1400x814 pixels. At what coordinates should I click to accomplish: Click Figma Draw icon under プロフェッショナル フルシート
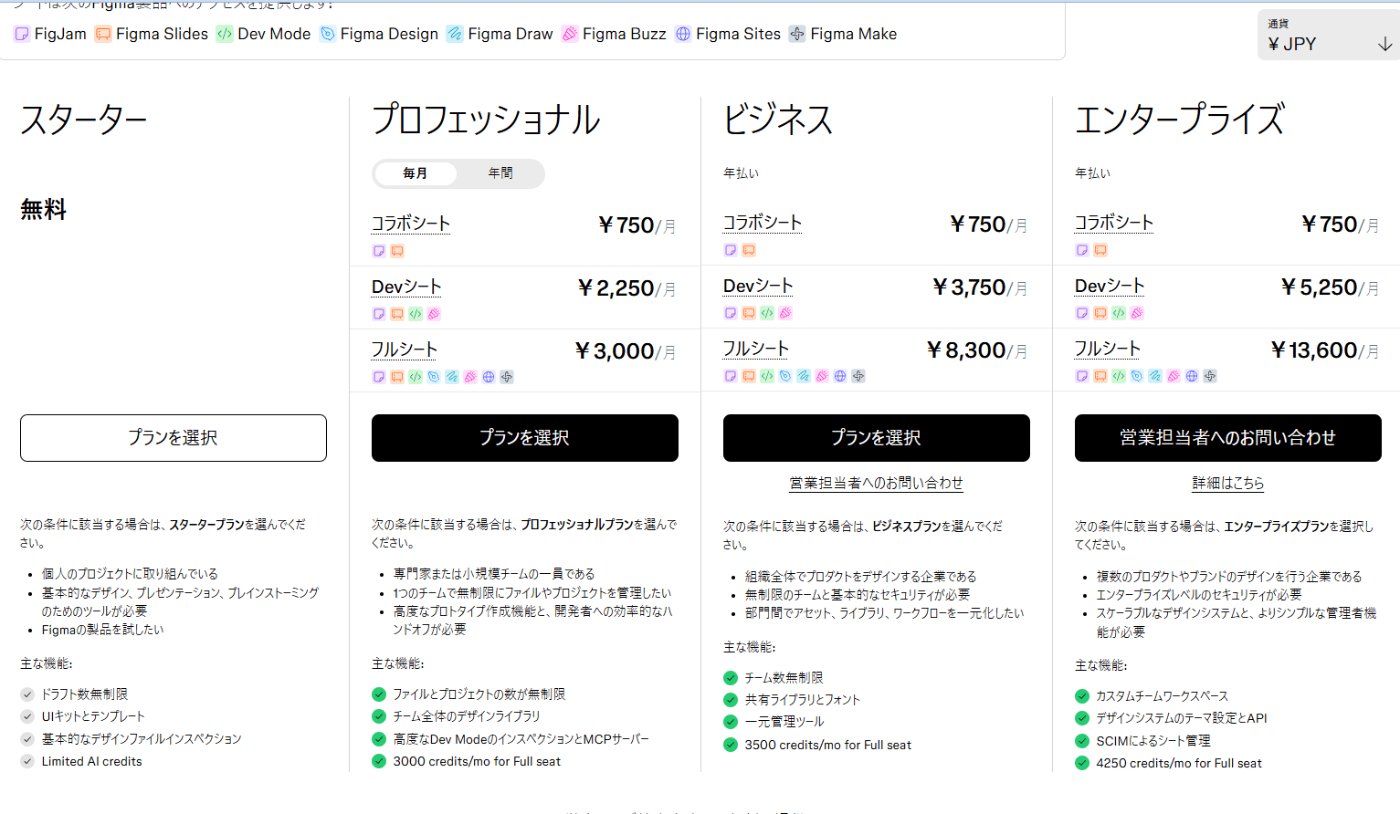pos(452,377)
